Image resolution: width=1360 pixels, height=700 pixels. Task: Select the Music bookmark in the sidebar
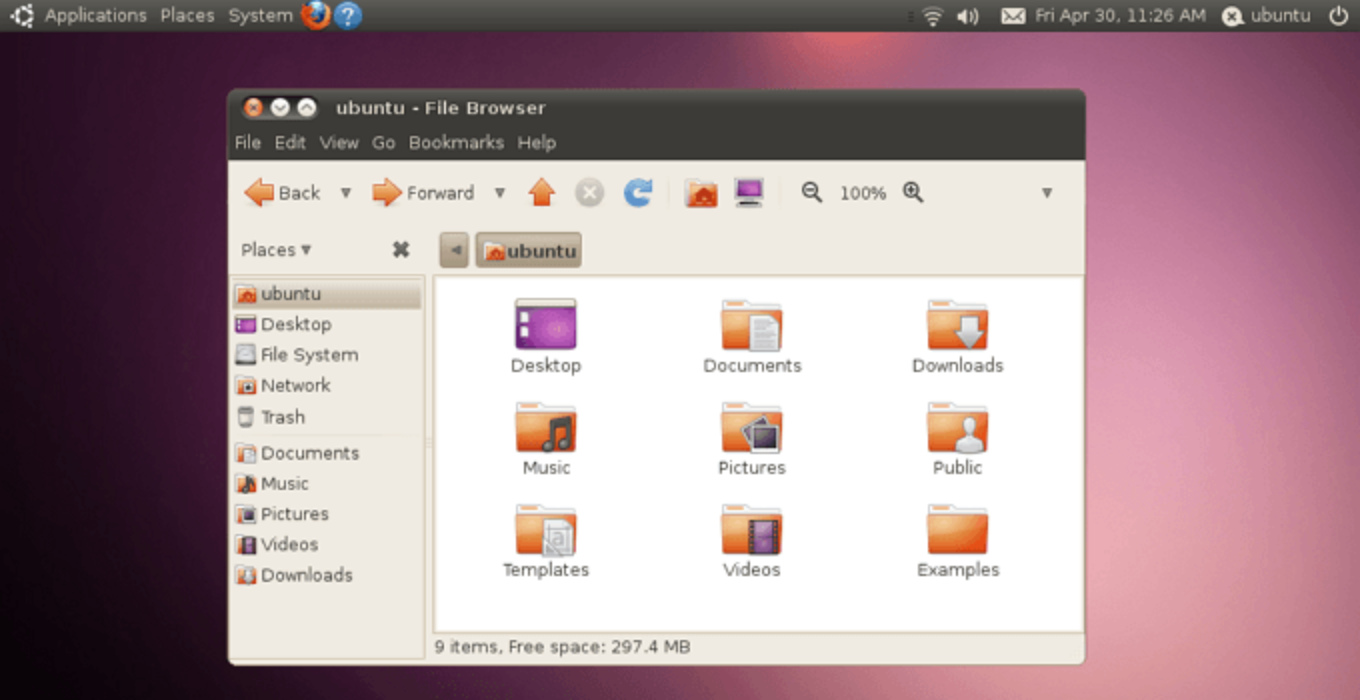327,483
